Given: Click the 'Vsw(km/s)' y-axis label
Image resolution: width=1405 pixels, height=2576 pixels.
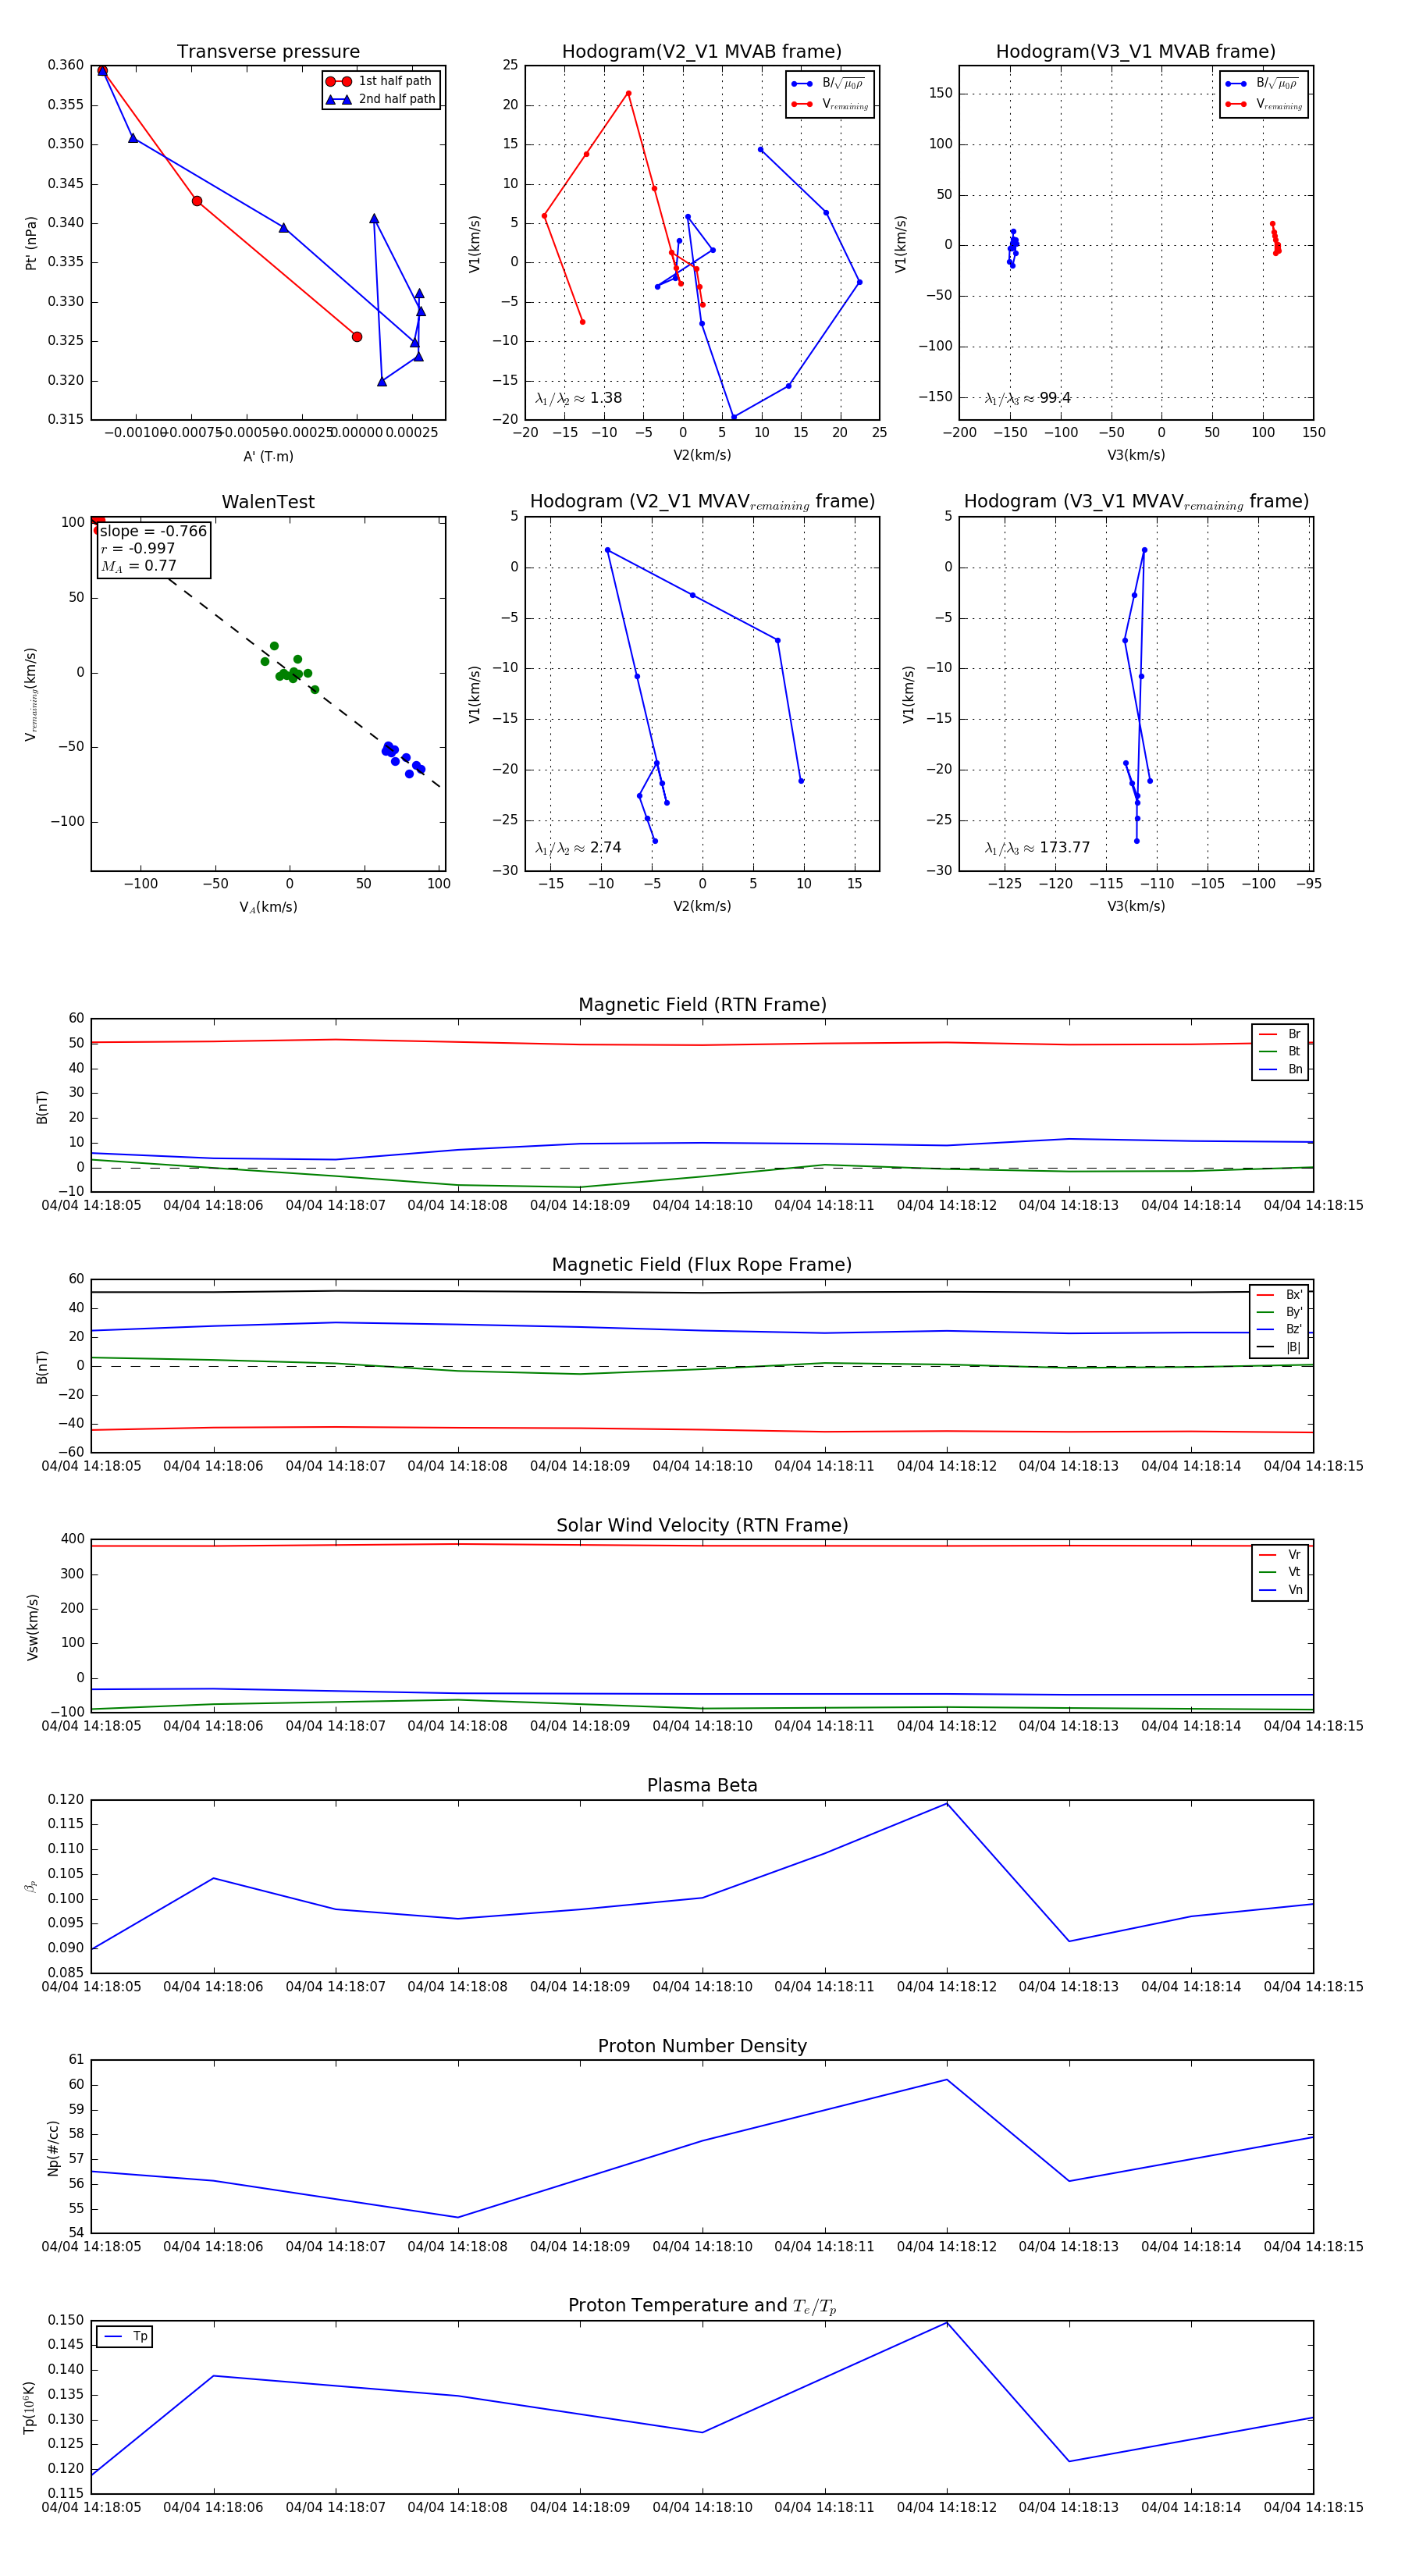Looking at the screenshot, I should click(32, 1627).
